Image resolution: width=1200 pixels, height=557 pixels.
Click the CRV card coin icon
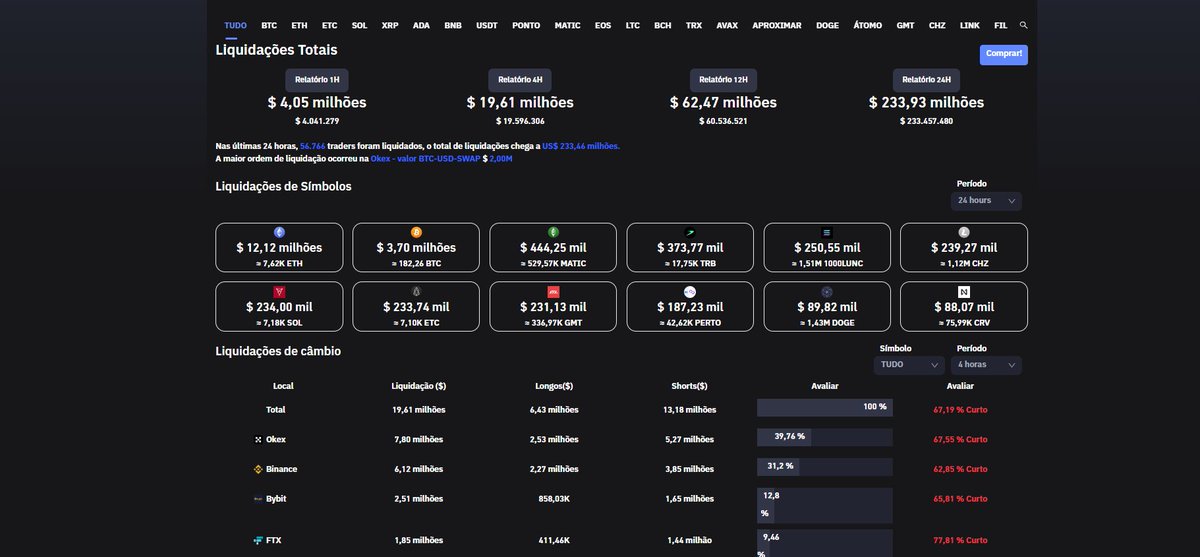click(x=964, y=291)
